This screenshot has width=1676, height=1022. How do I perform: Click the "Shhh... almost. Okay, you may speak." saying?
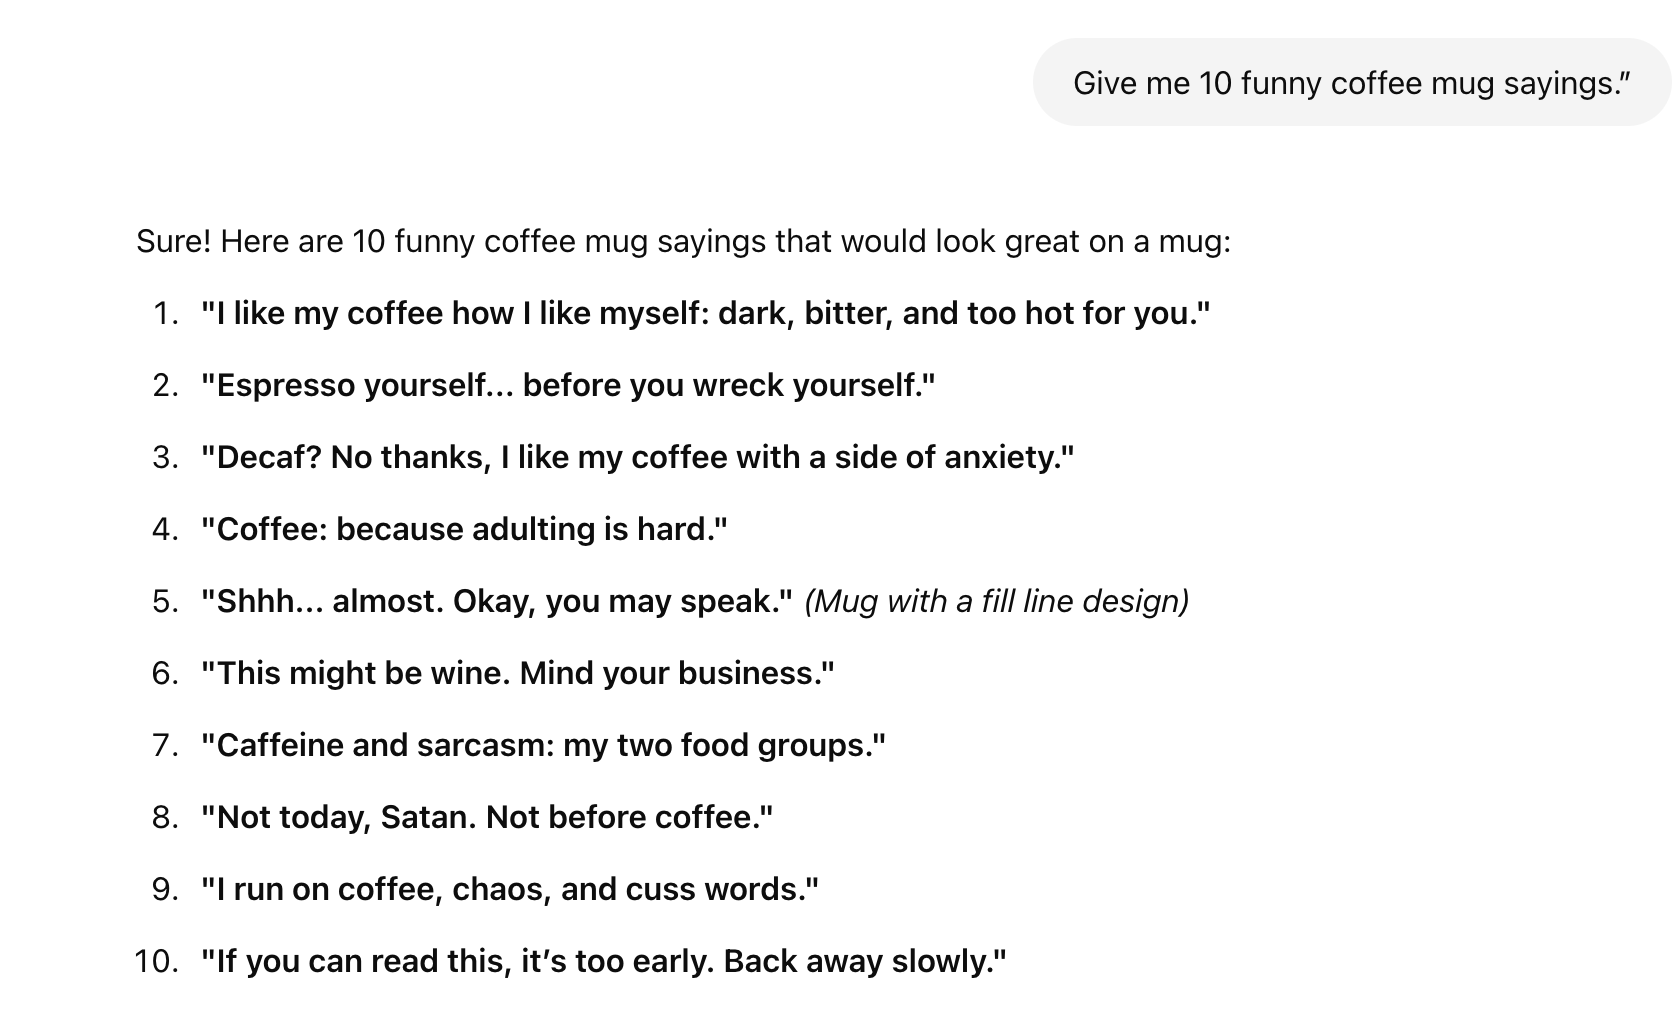[496, 602]
